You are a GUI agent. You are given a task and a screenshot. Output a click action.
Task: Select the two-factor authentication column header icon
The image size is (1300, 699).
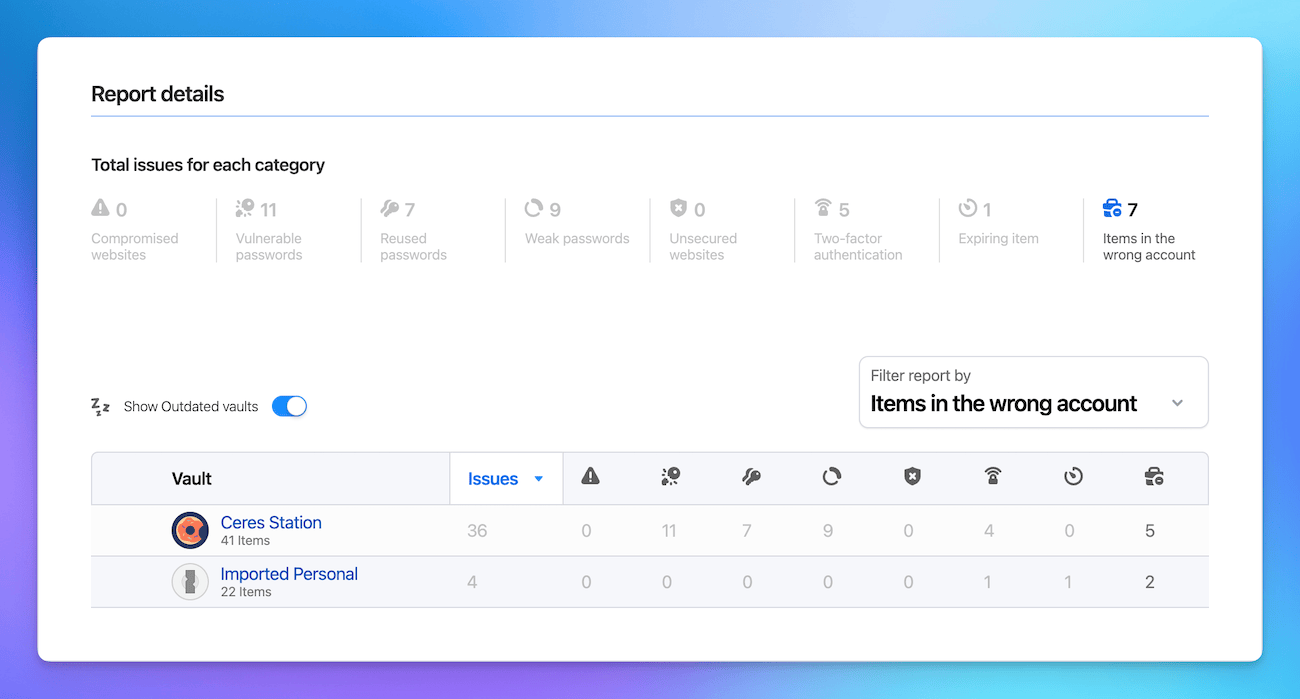(x=993, y=477)
